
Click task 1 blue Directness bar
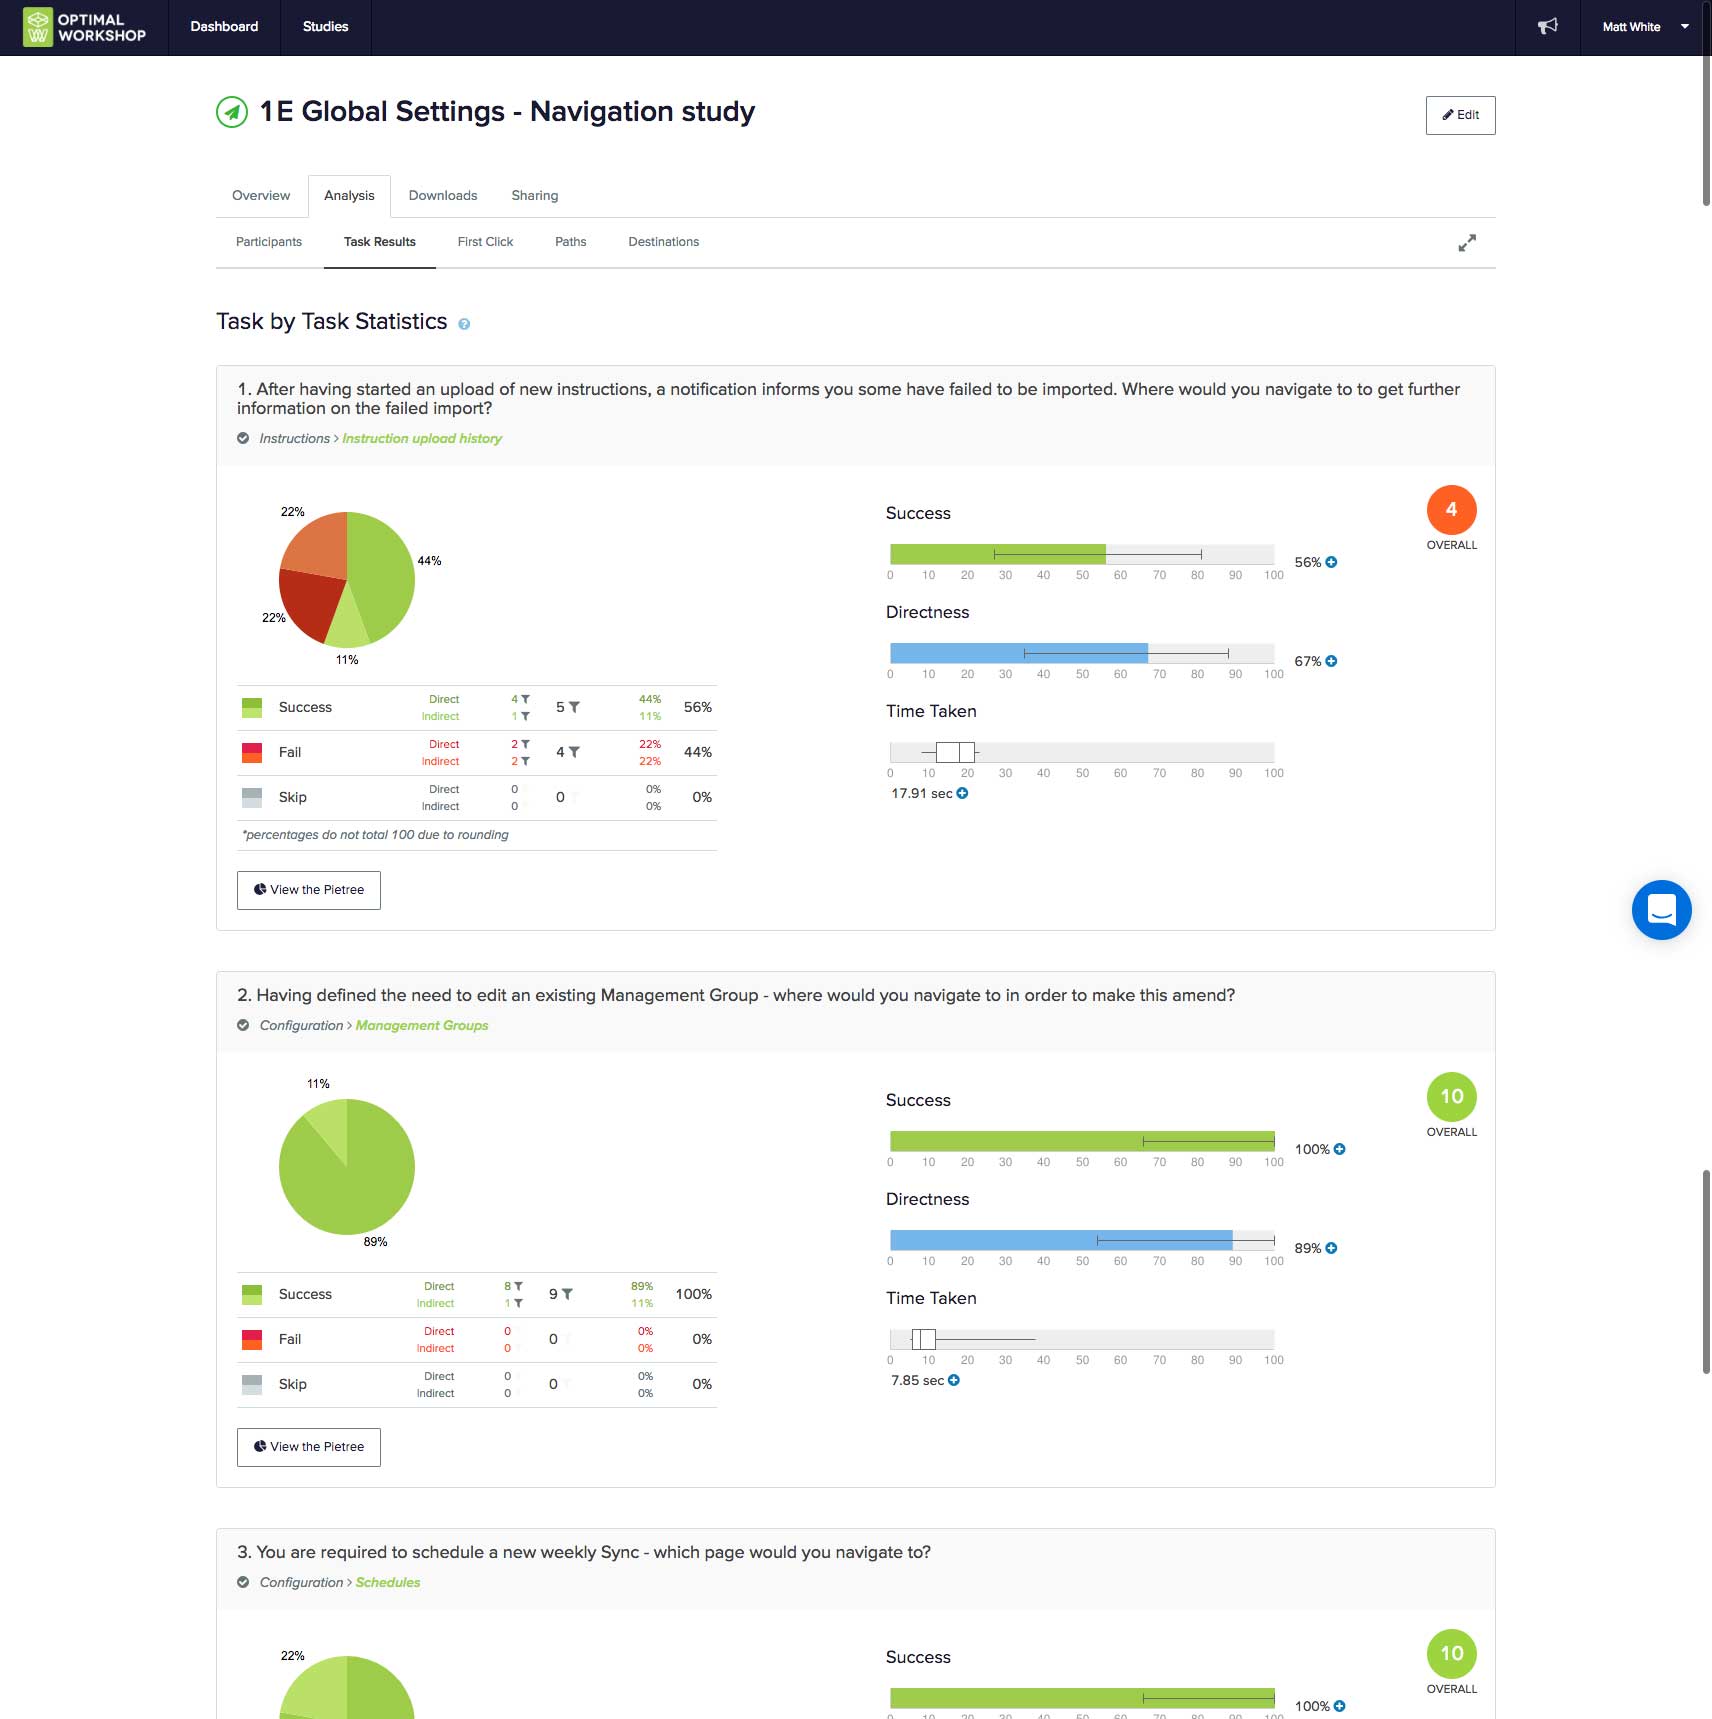click(x=1019, y=653)
